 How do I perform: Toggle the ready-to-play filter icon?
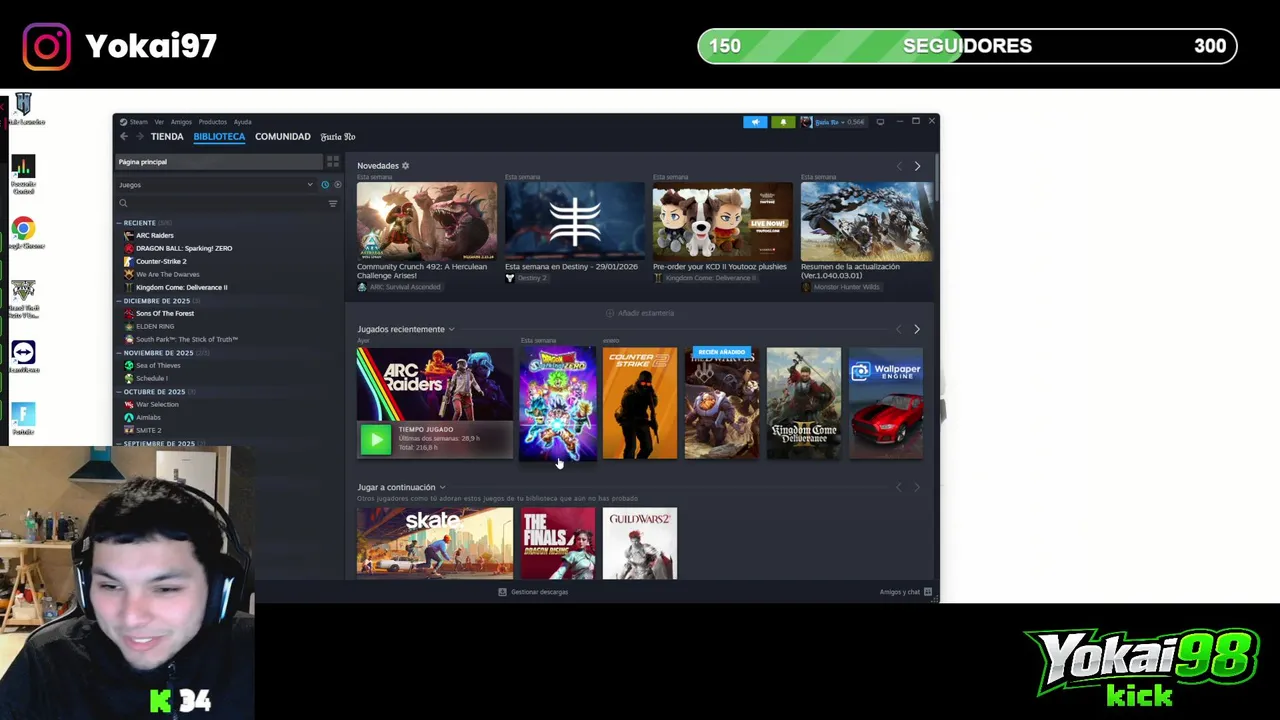pyautogui.click(x=337, y=185)
